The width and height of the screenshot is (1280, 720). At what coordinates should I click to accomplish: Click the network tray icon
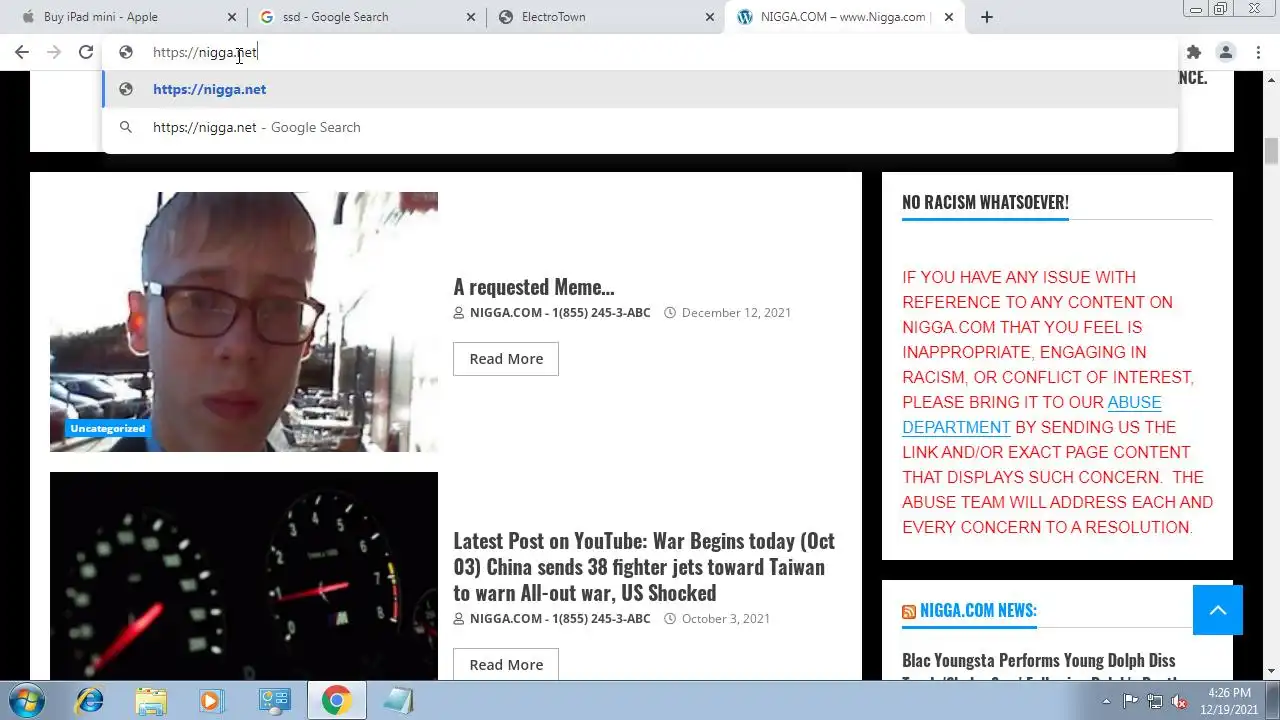[1155, 701]
